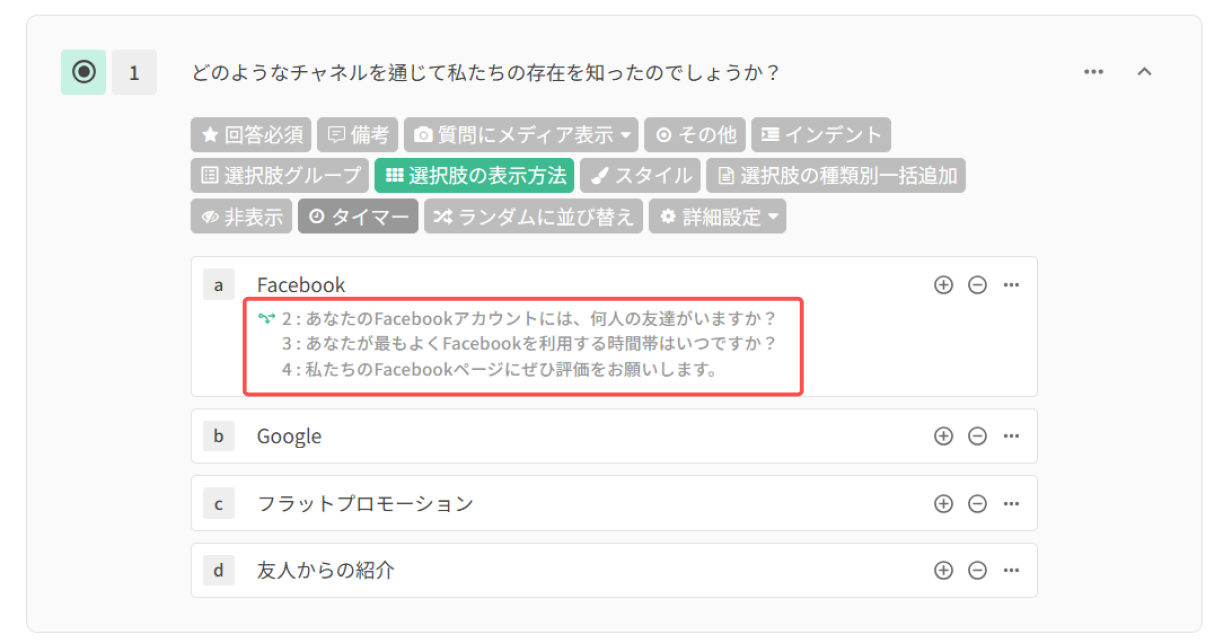Open 選択肢の表示方法 display settings
Image resolution: width=1232 pixels, height=643 pixels.
pyautogui.click(x=475, y=176)
